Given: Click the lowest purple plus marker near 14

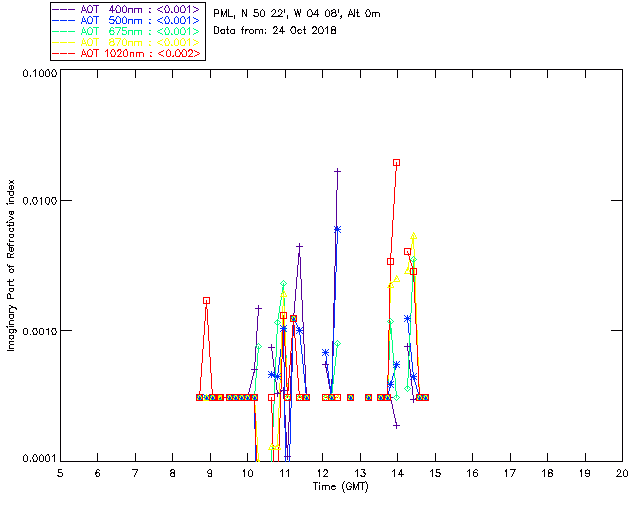Looking at the screenshot, I should [396, 426].
